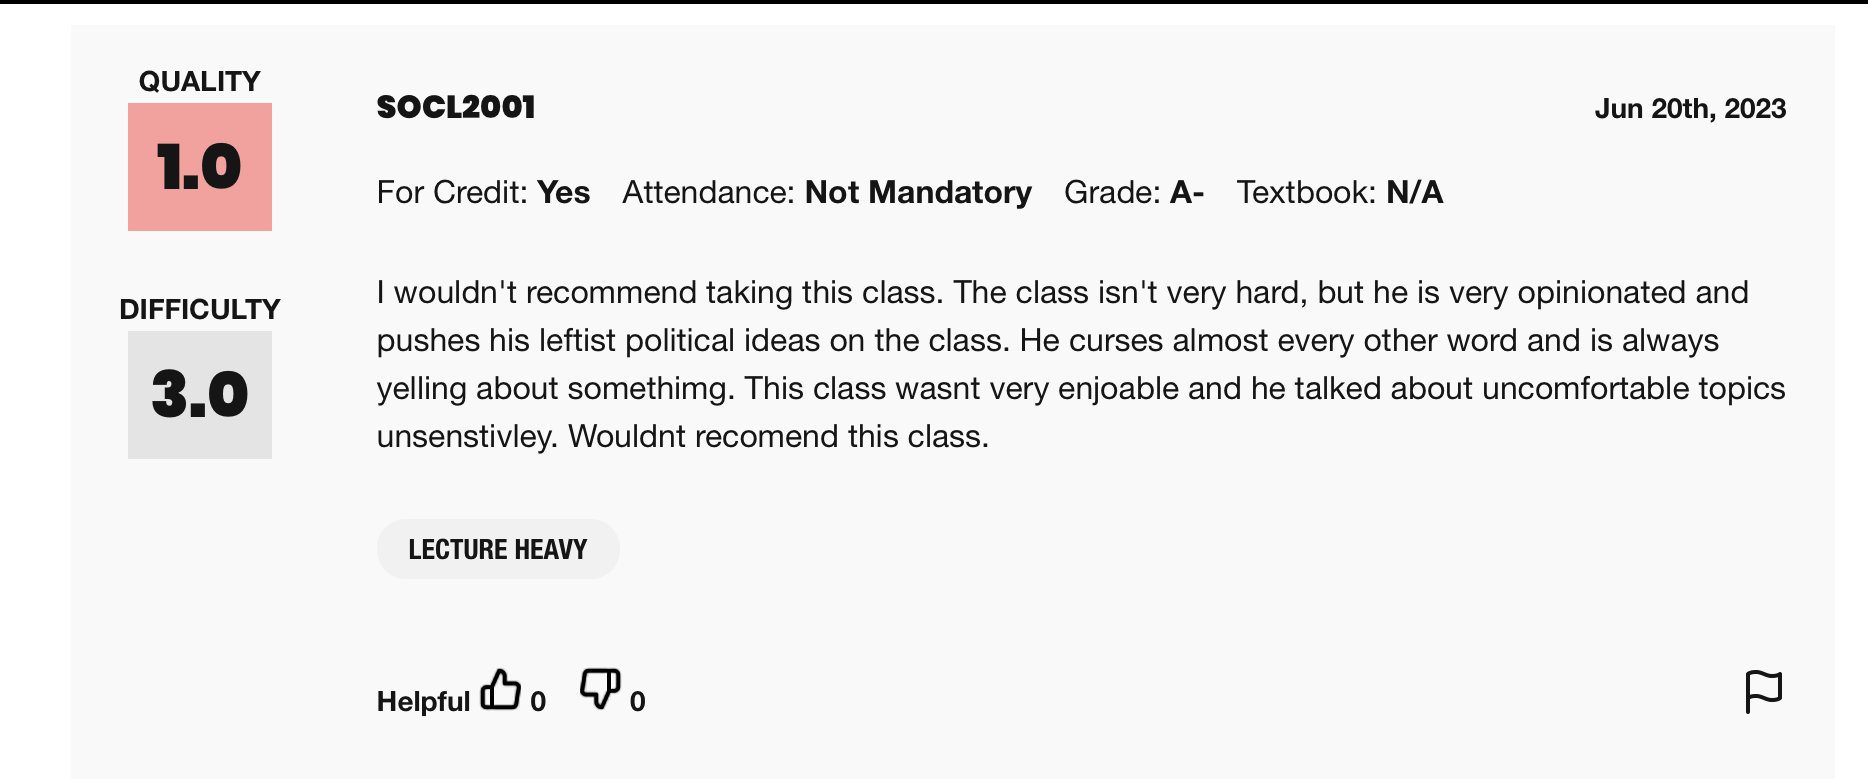Viewport: 1868px width, 784px height.
Task: Click the pink 1.0 quality score box
Action: 200,167
